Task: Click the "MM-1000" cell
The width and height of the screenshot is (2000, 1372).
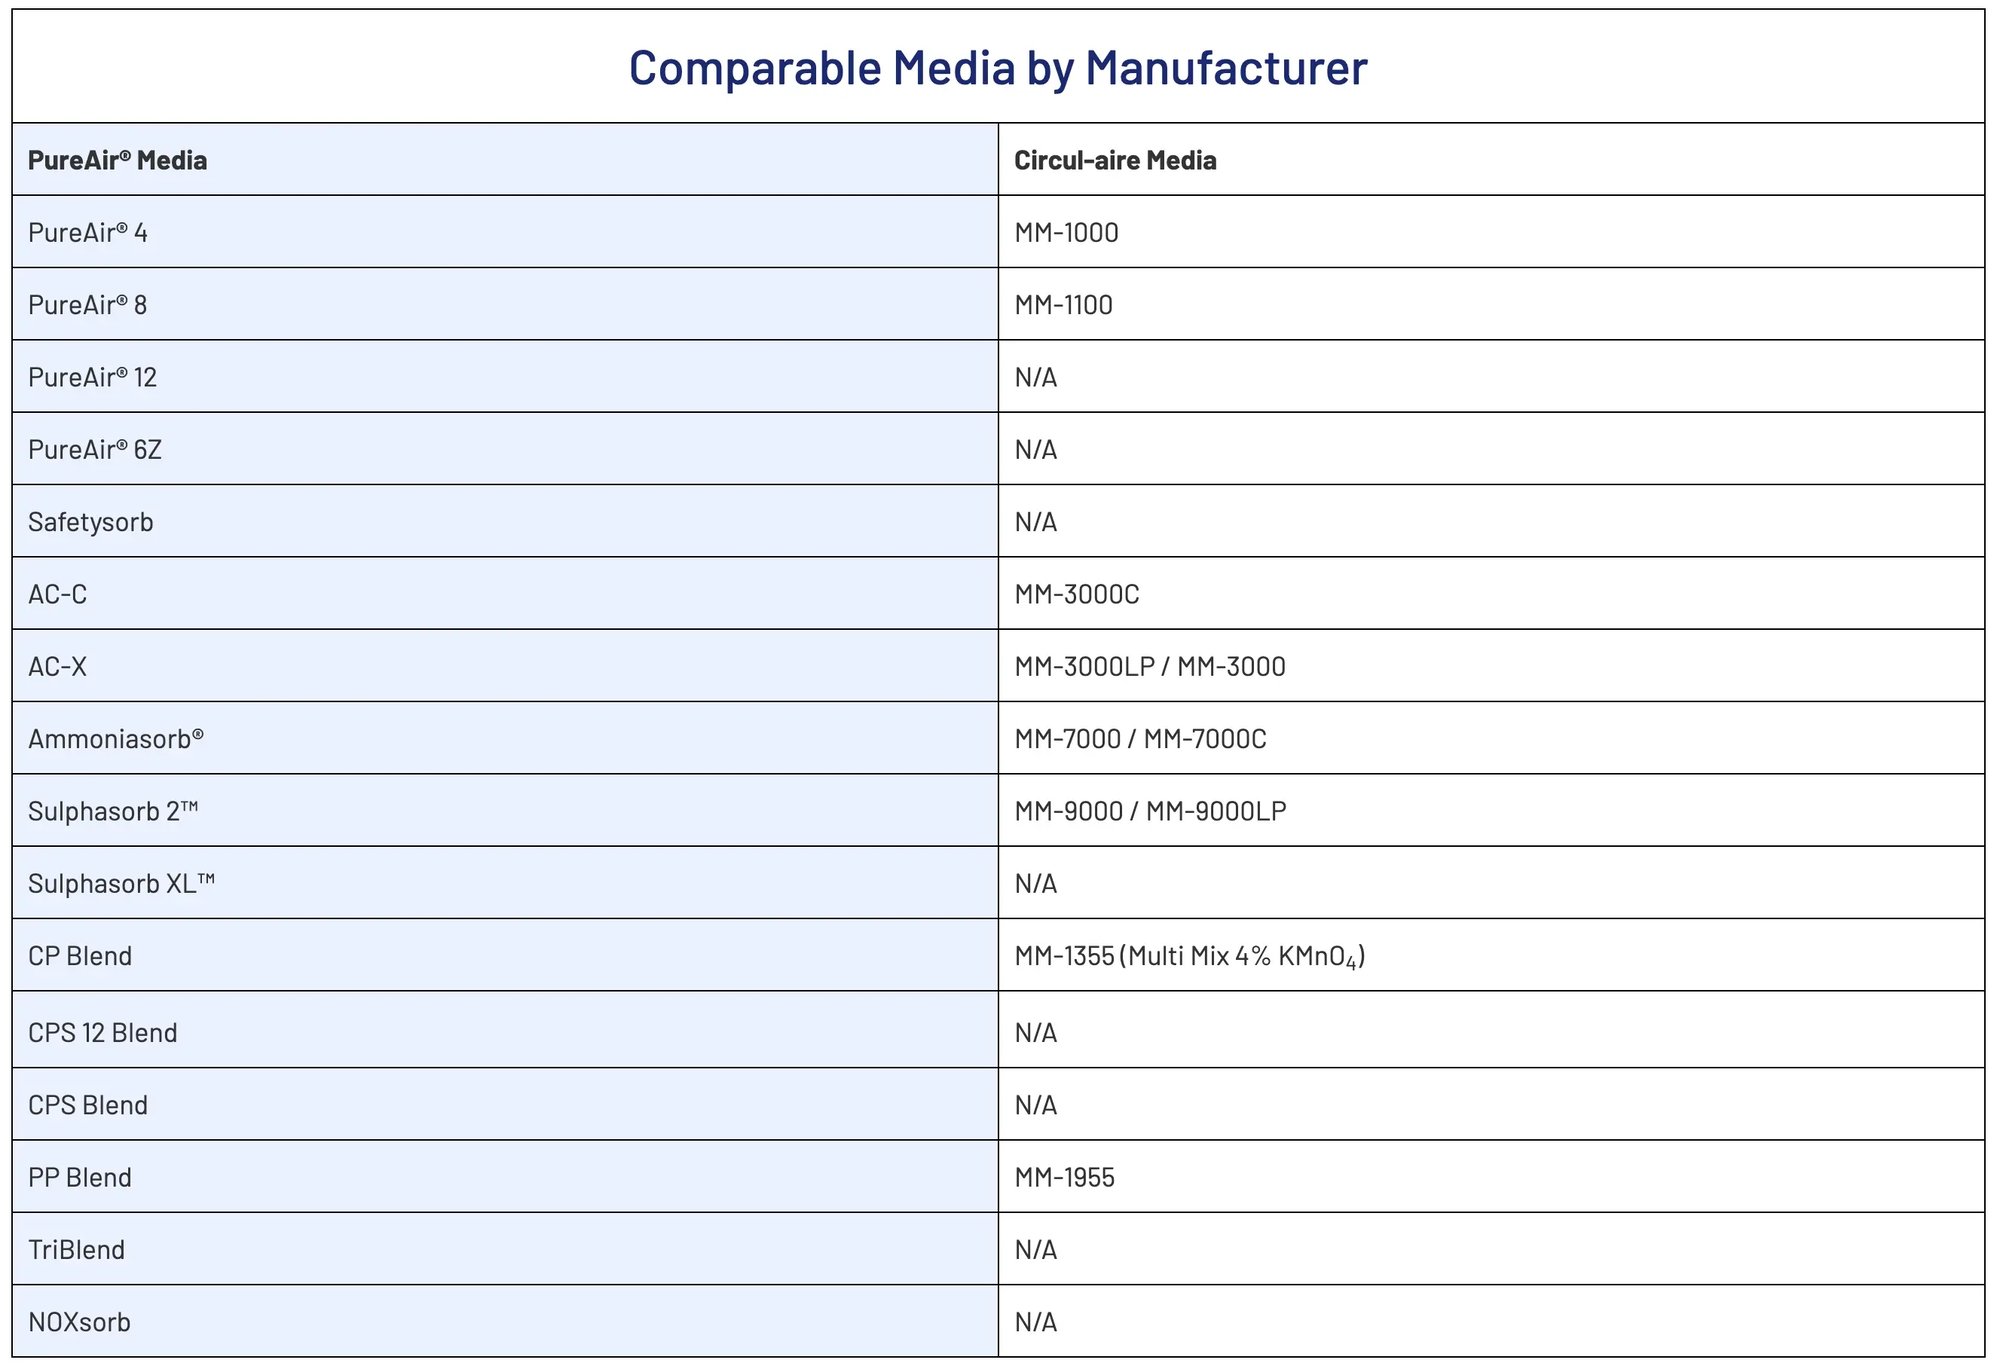Action: pos(1066,233)
